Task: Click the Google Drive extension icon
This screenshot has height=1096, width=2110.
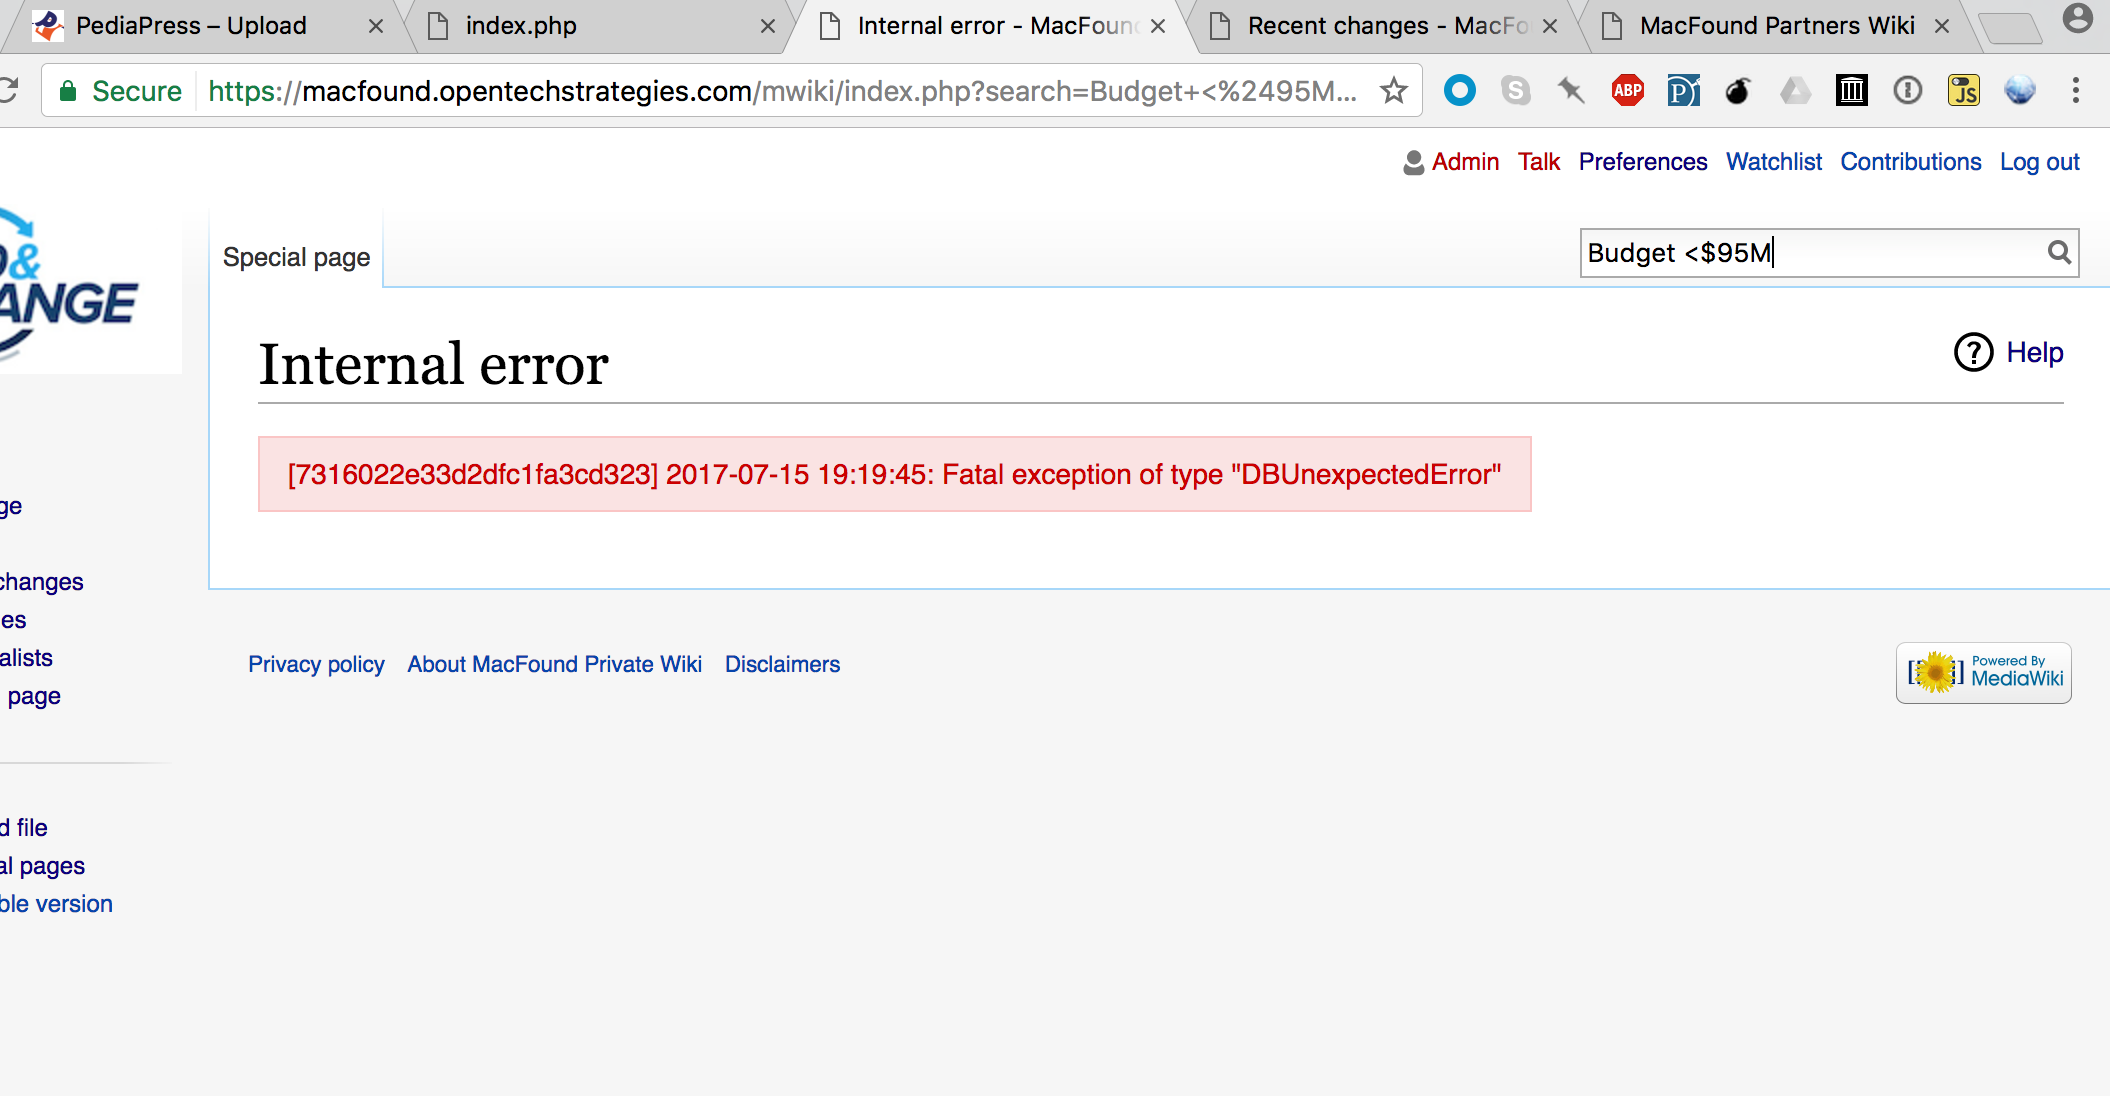Action: [1795, 90]
